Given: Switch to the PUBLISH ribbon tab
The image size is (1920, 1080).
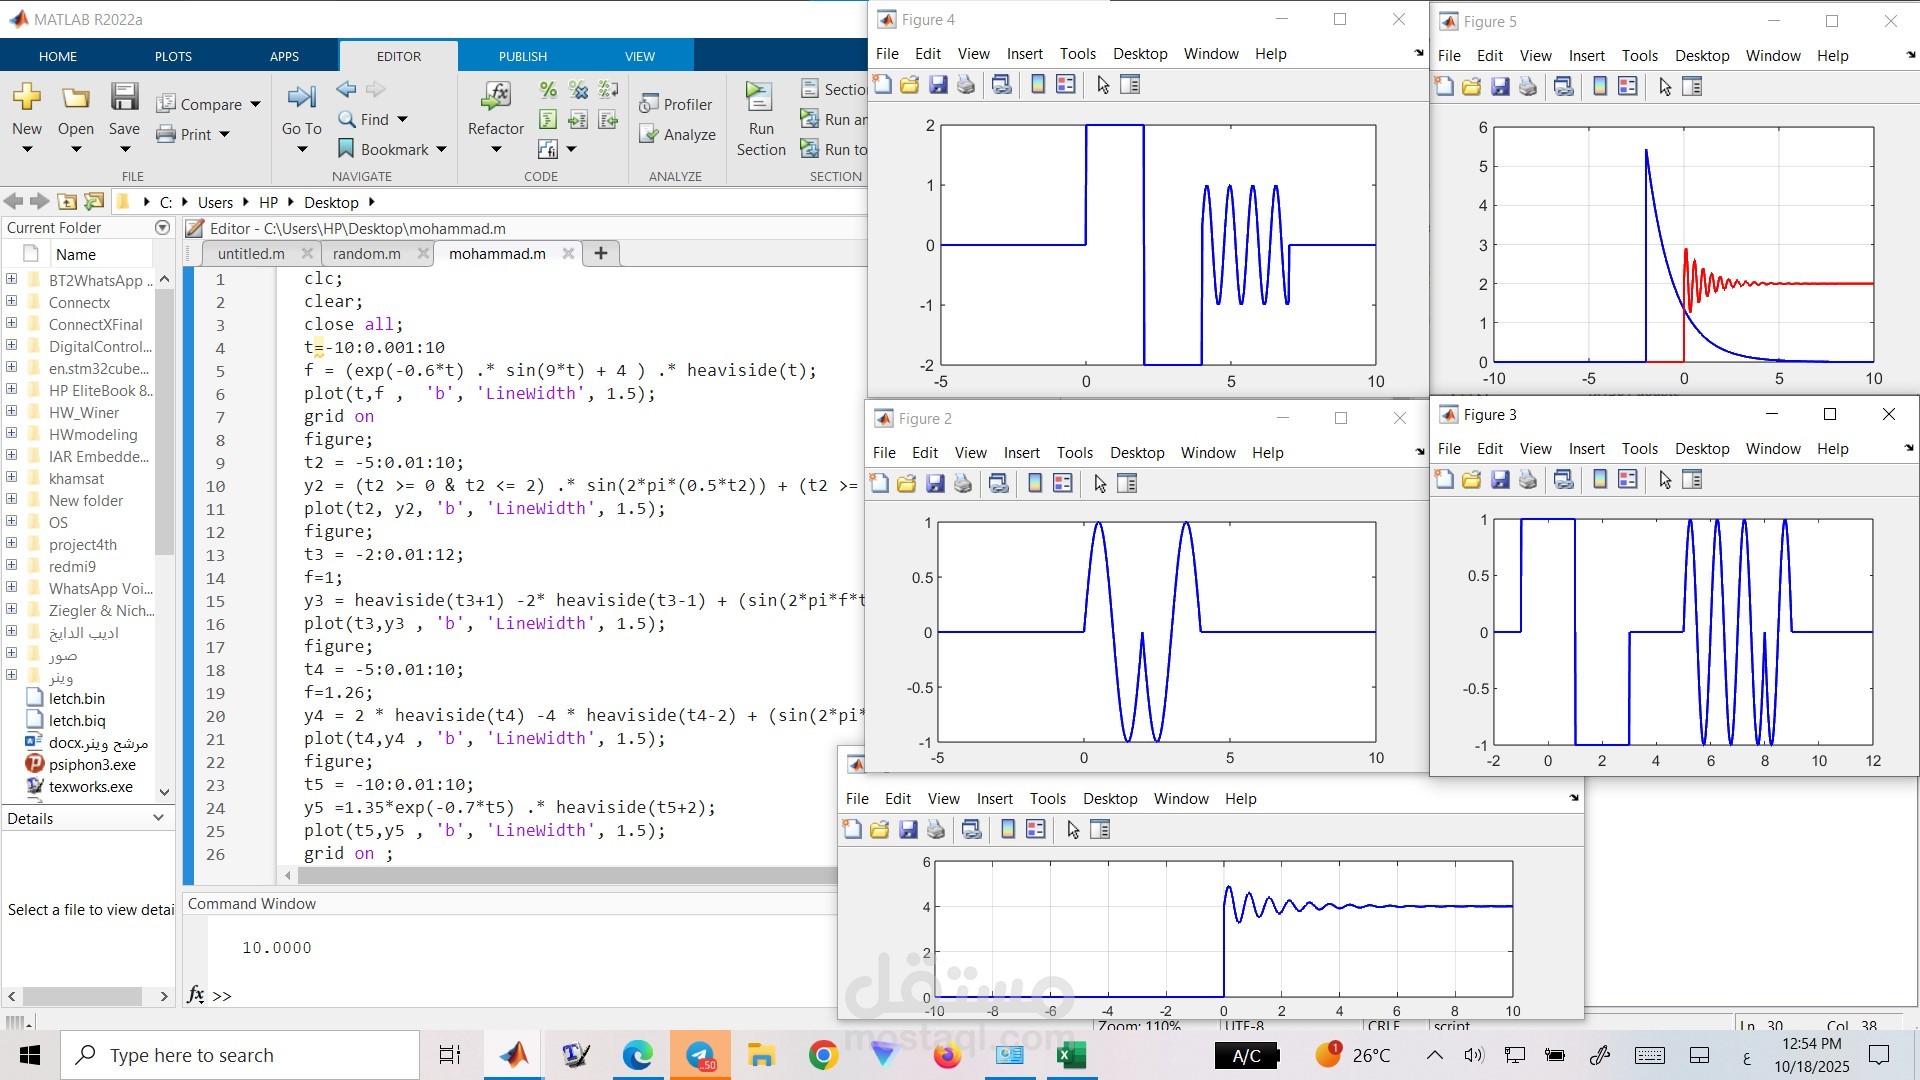Looking at the screenshot, I should (523, 56).
